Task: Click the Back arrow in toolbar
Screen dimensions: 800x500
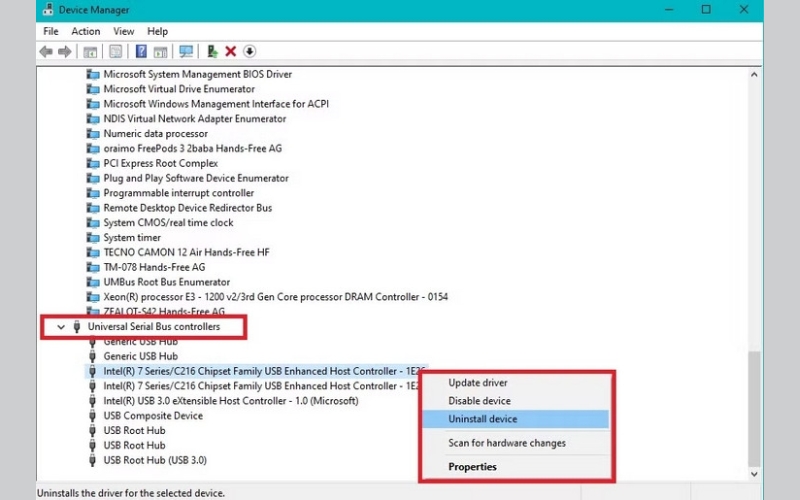Action: [x=46, y=52]
